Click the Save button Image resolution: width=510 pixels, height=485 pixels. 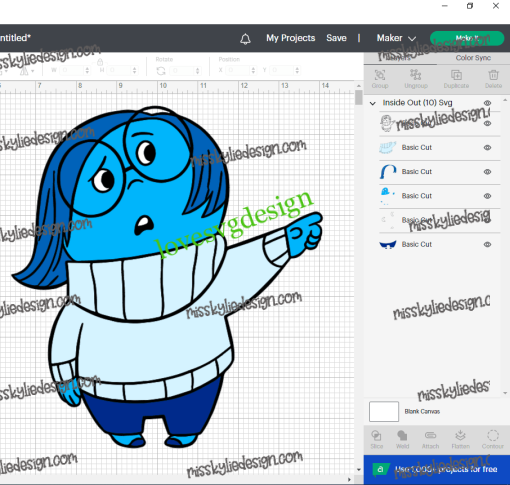pos(336,38)
